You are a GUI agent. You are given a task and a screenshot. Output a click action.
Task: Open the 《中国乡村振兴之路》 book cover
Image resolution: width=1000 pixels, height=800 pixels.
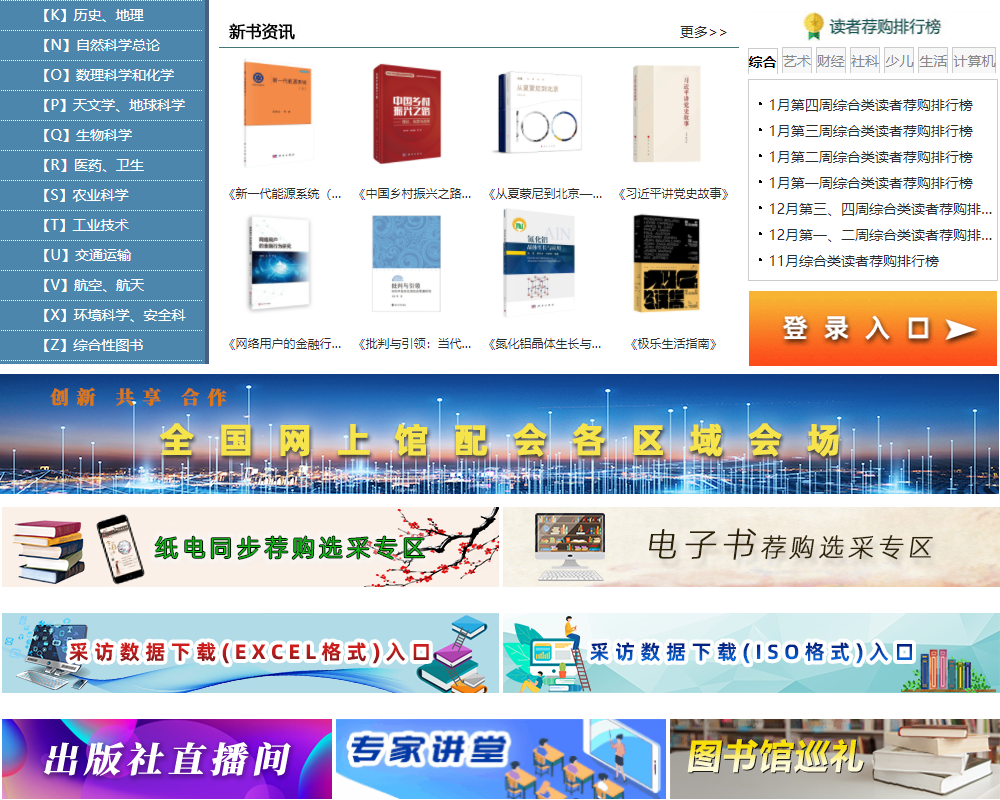pos(406,114)
